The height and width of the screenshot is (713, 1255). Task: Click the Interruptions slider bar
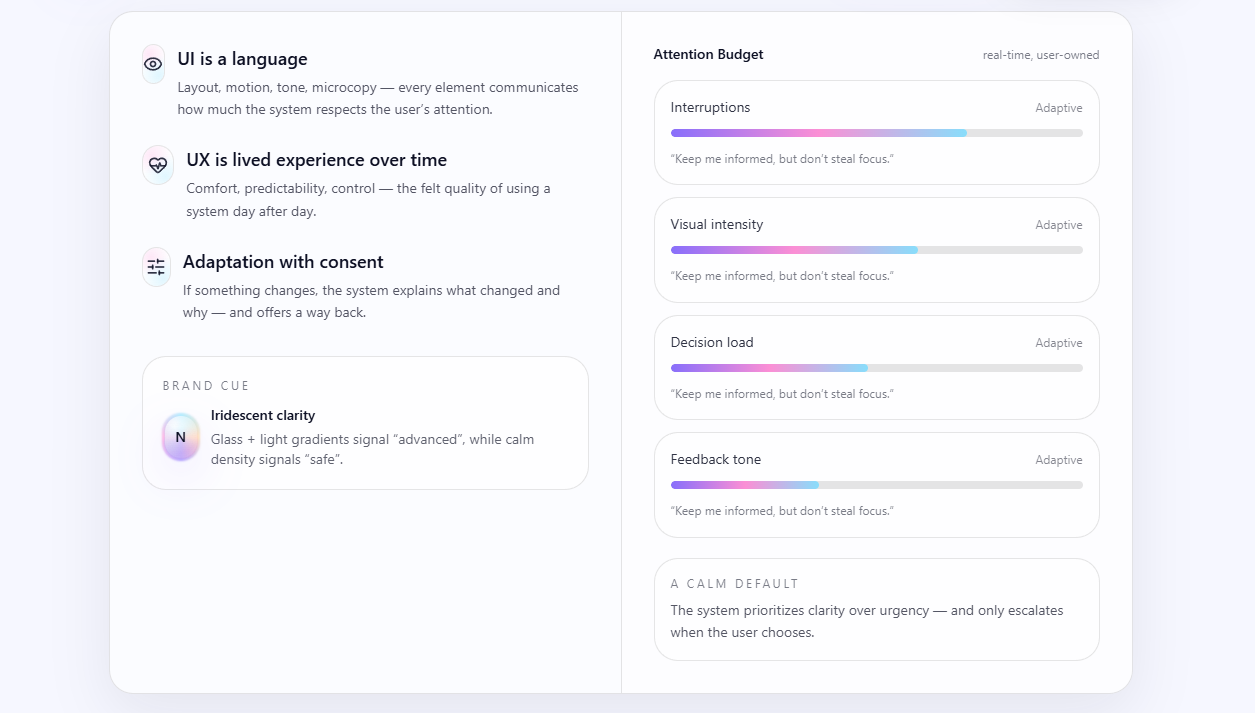click(876, 133)
